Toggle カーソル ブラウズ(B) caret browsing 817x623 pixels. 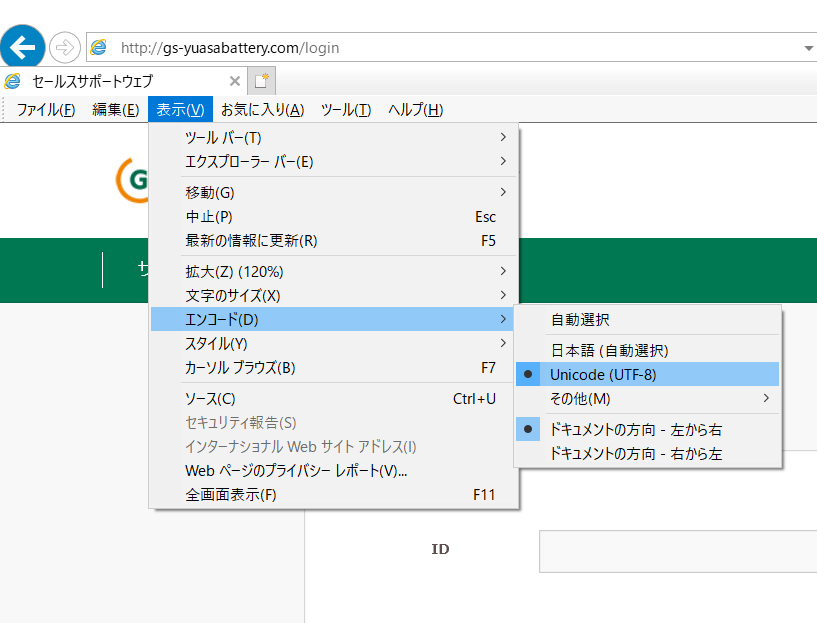333,368
